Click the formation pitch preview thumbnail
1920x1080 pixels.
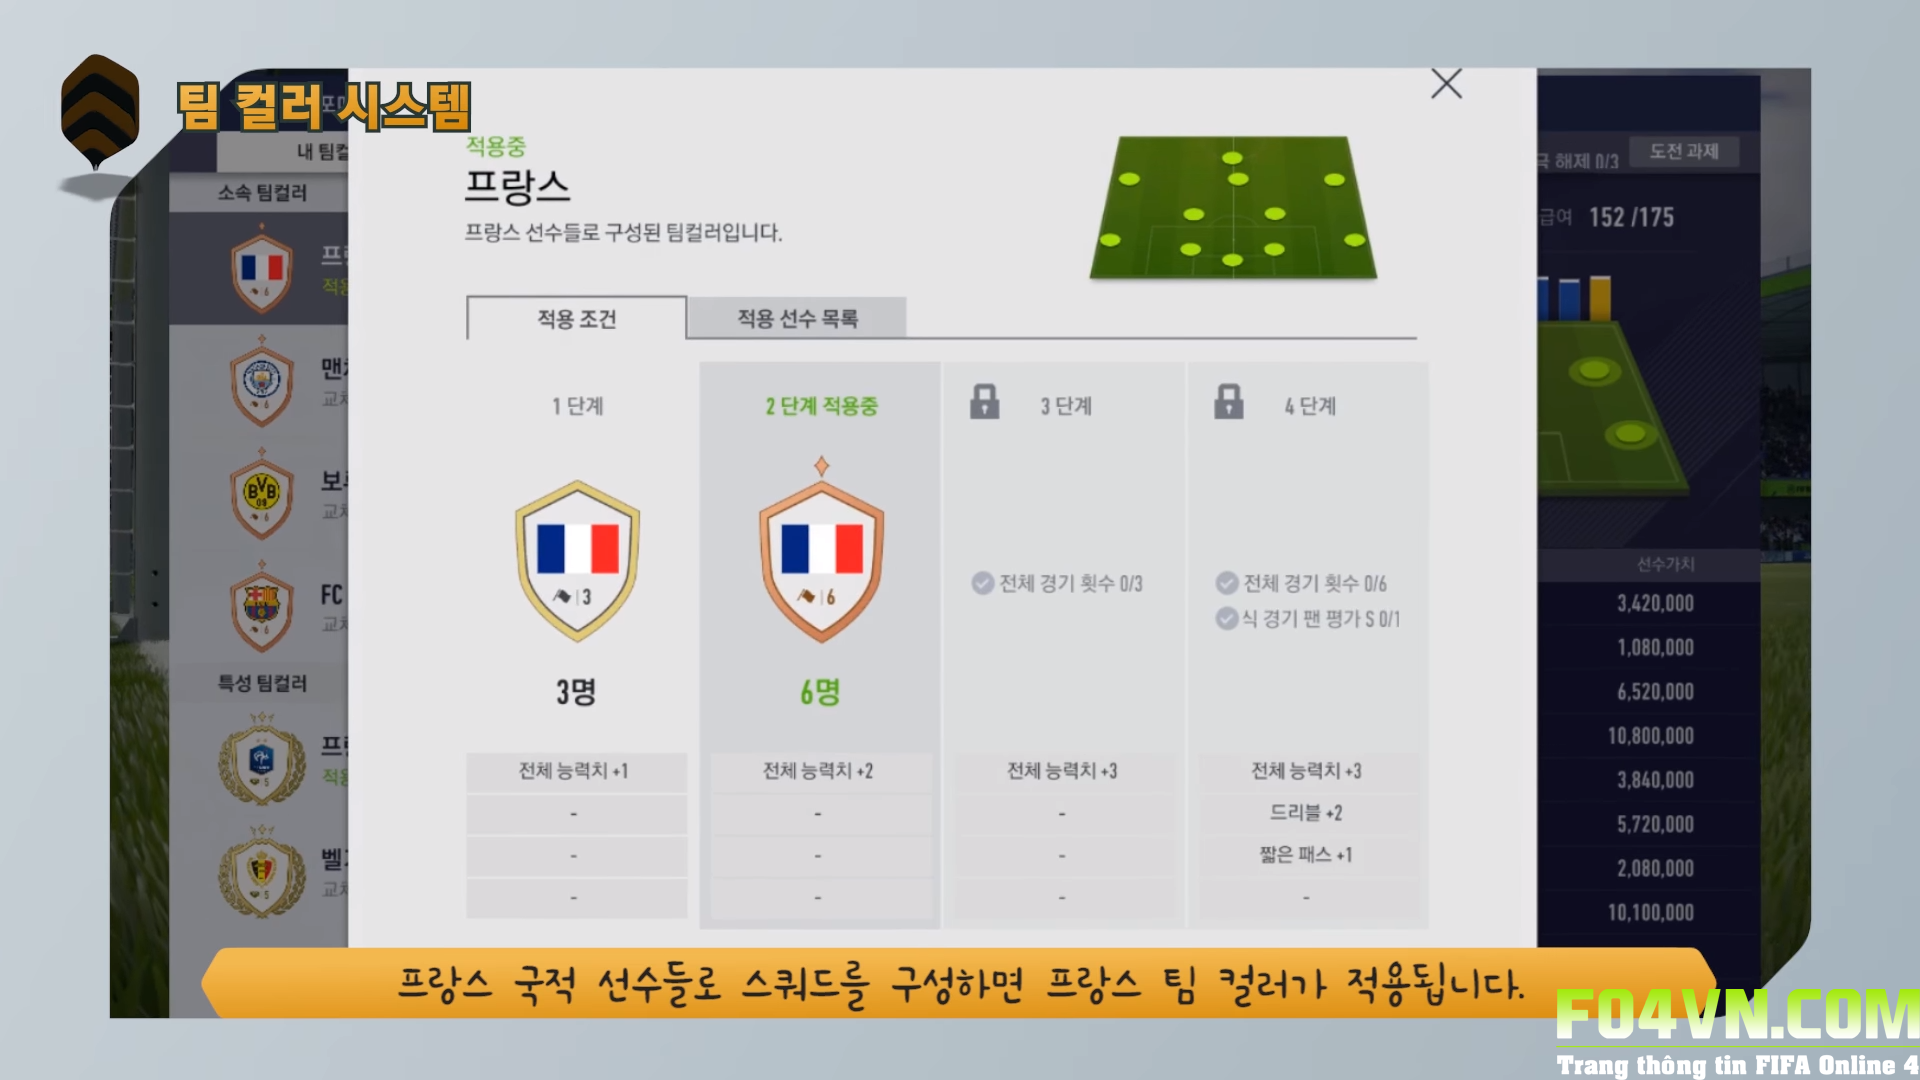(1233, 207)
